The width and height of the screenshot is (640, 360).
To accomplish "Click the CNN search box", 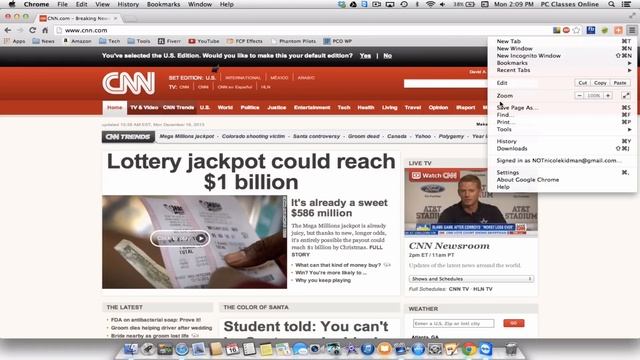I will [445, 83].
